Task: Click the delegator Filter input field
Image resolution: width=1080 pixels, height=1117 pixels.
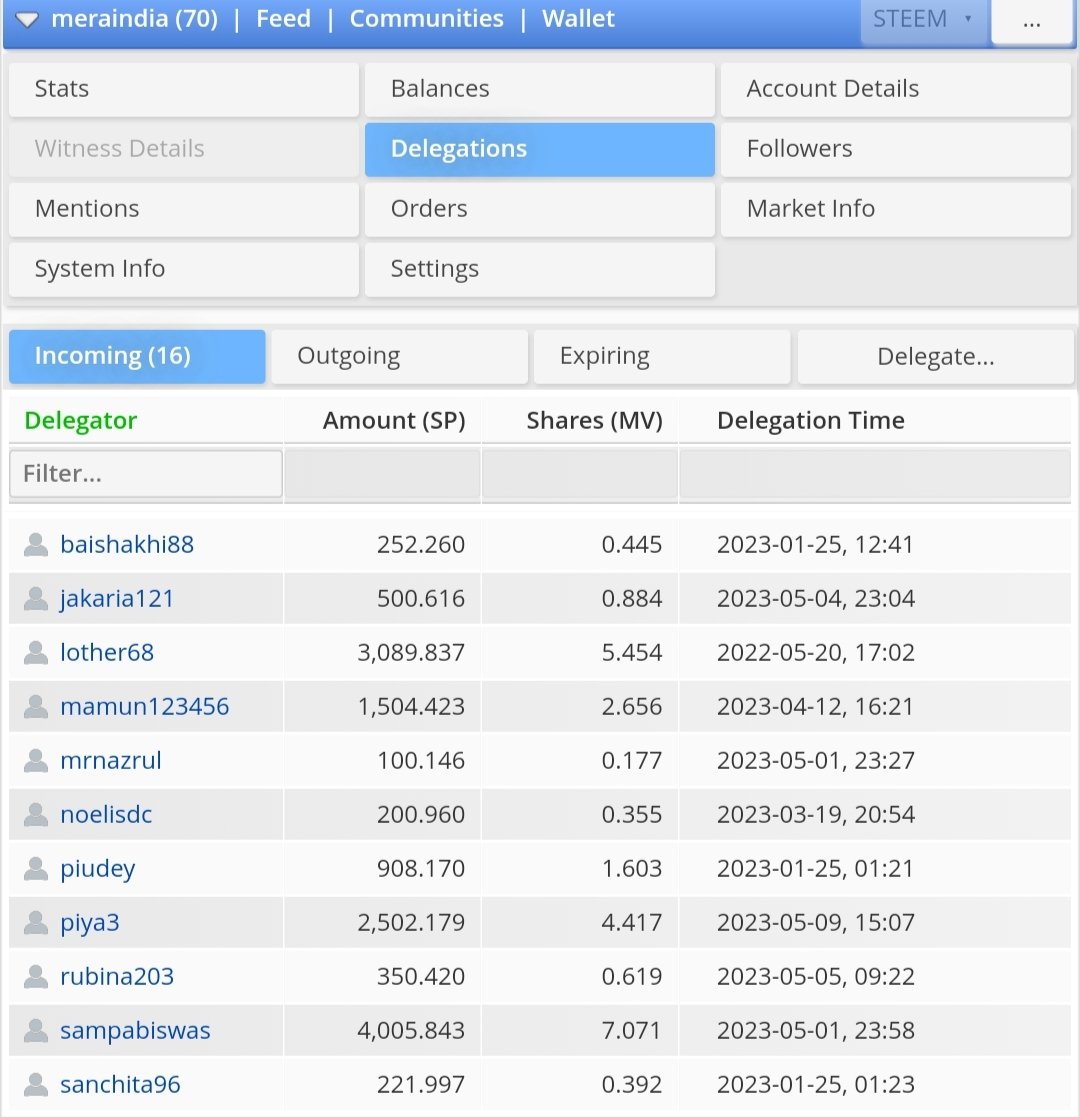Action: (145, 473)
